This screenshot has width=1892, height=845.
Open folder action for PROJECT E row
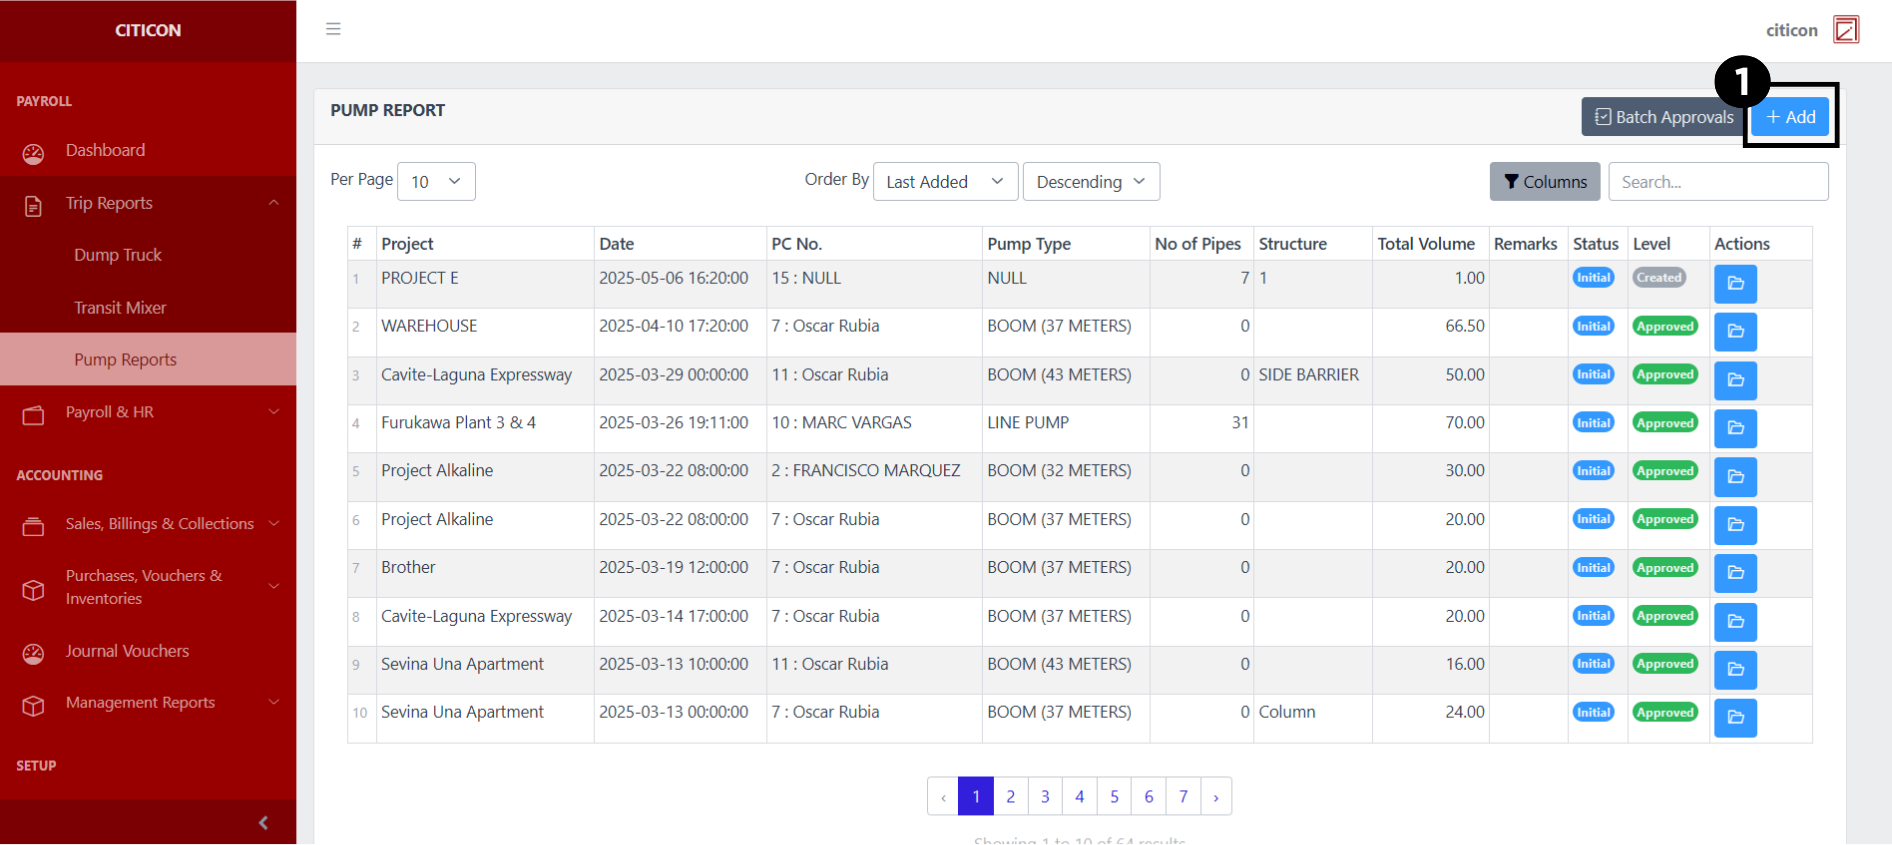tap(1735, 284)
